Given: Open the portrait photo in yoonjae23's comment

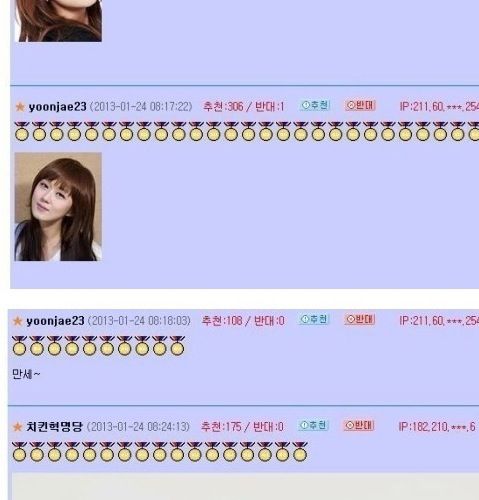Looking at the screenshot, I should 58,206.
